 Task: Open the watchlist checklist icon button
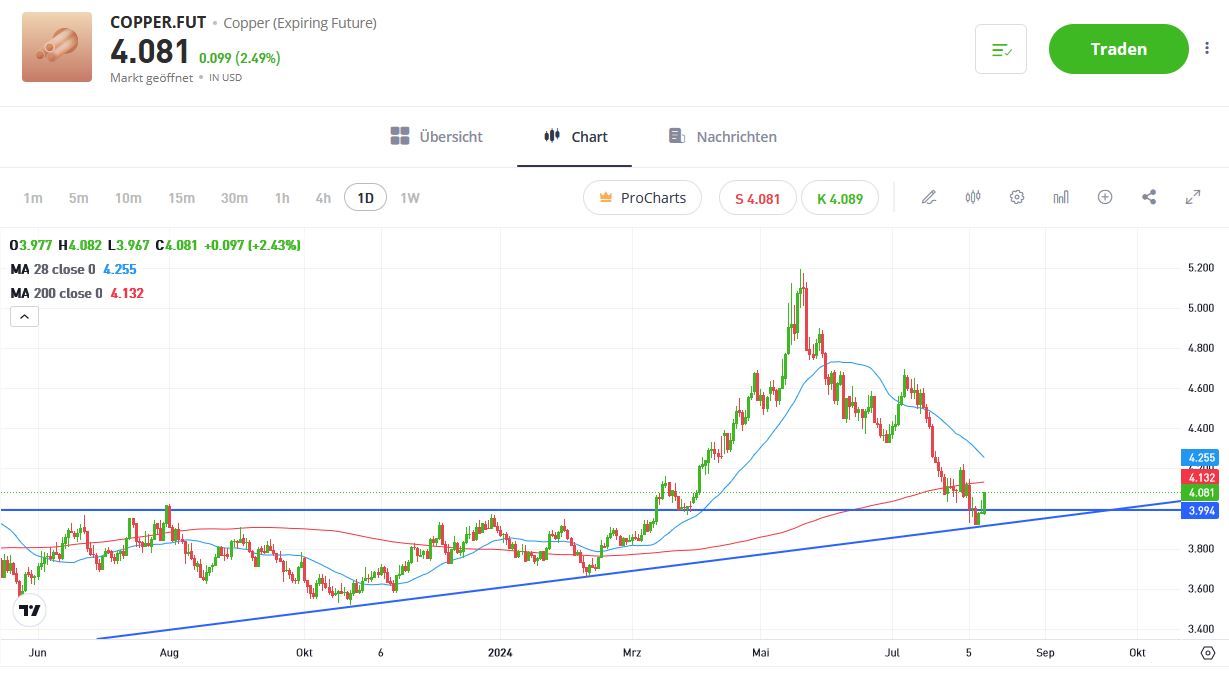(x=1001, y=49)
